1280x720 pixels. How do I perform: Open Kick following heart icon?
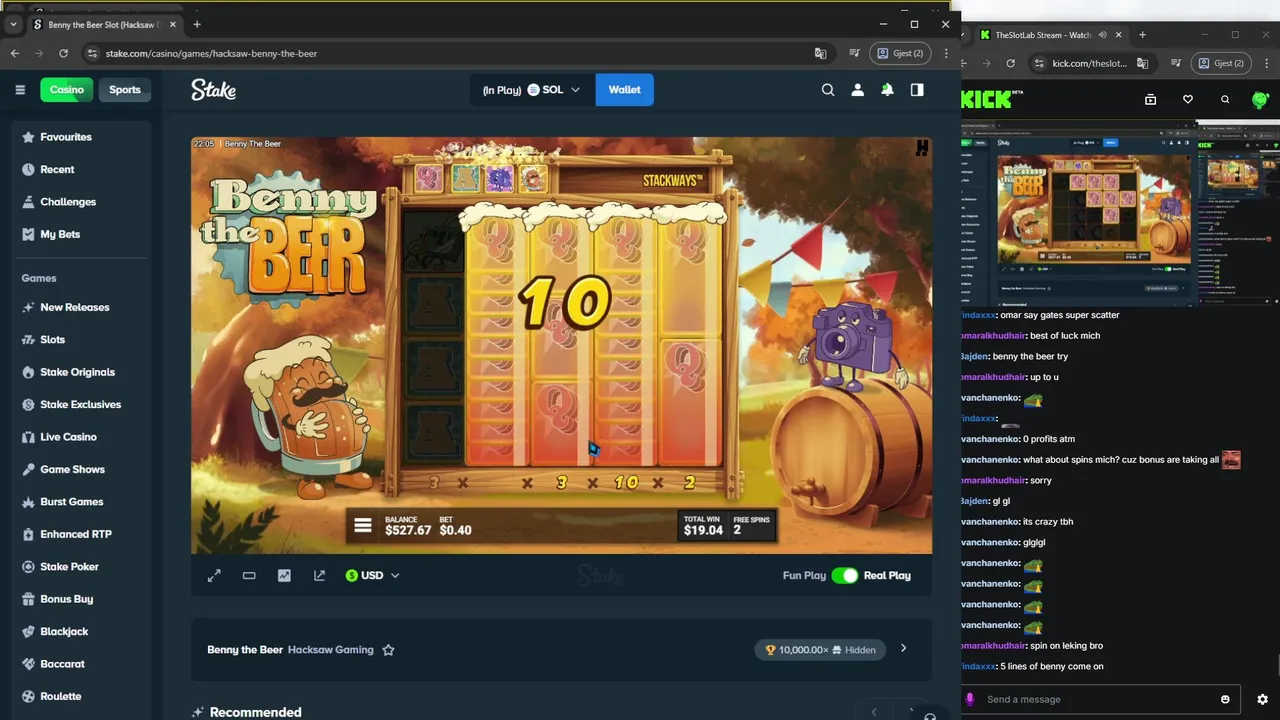(1188, 100)
